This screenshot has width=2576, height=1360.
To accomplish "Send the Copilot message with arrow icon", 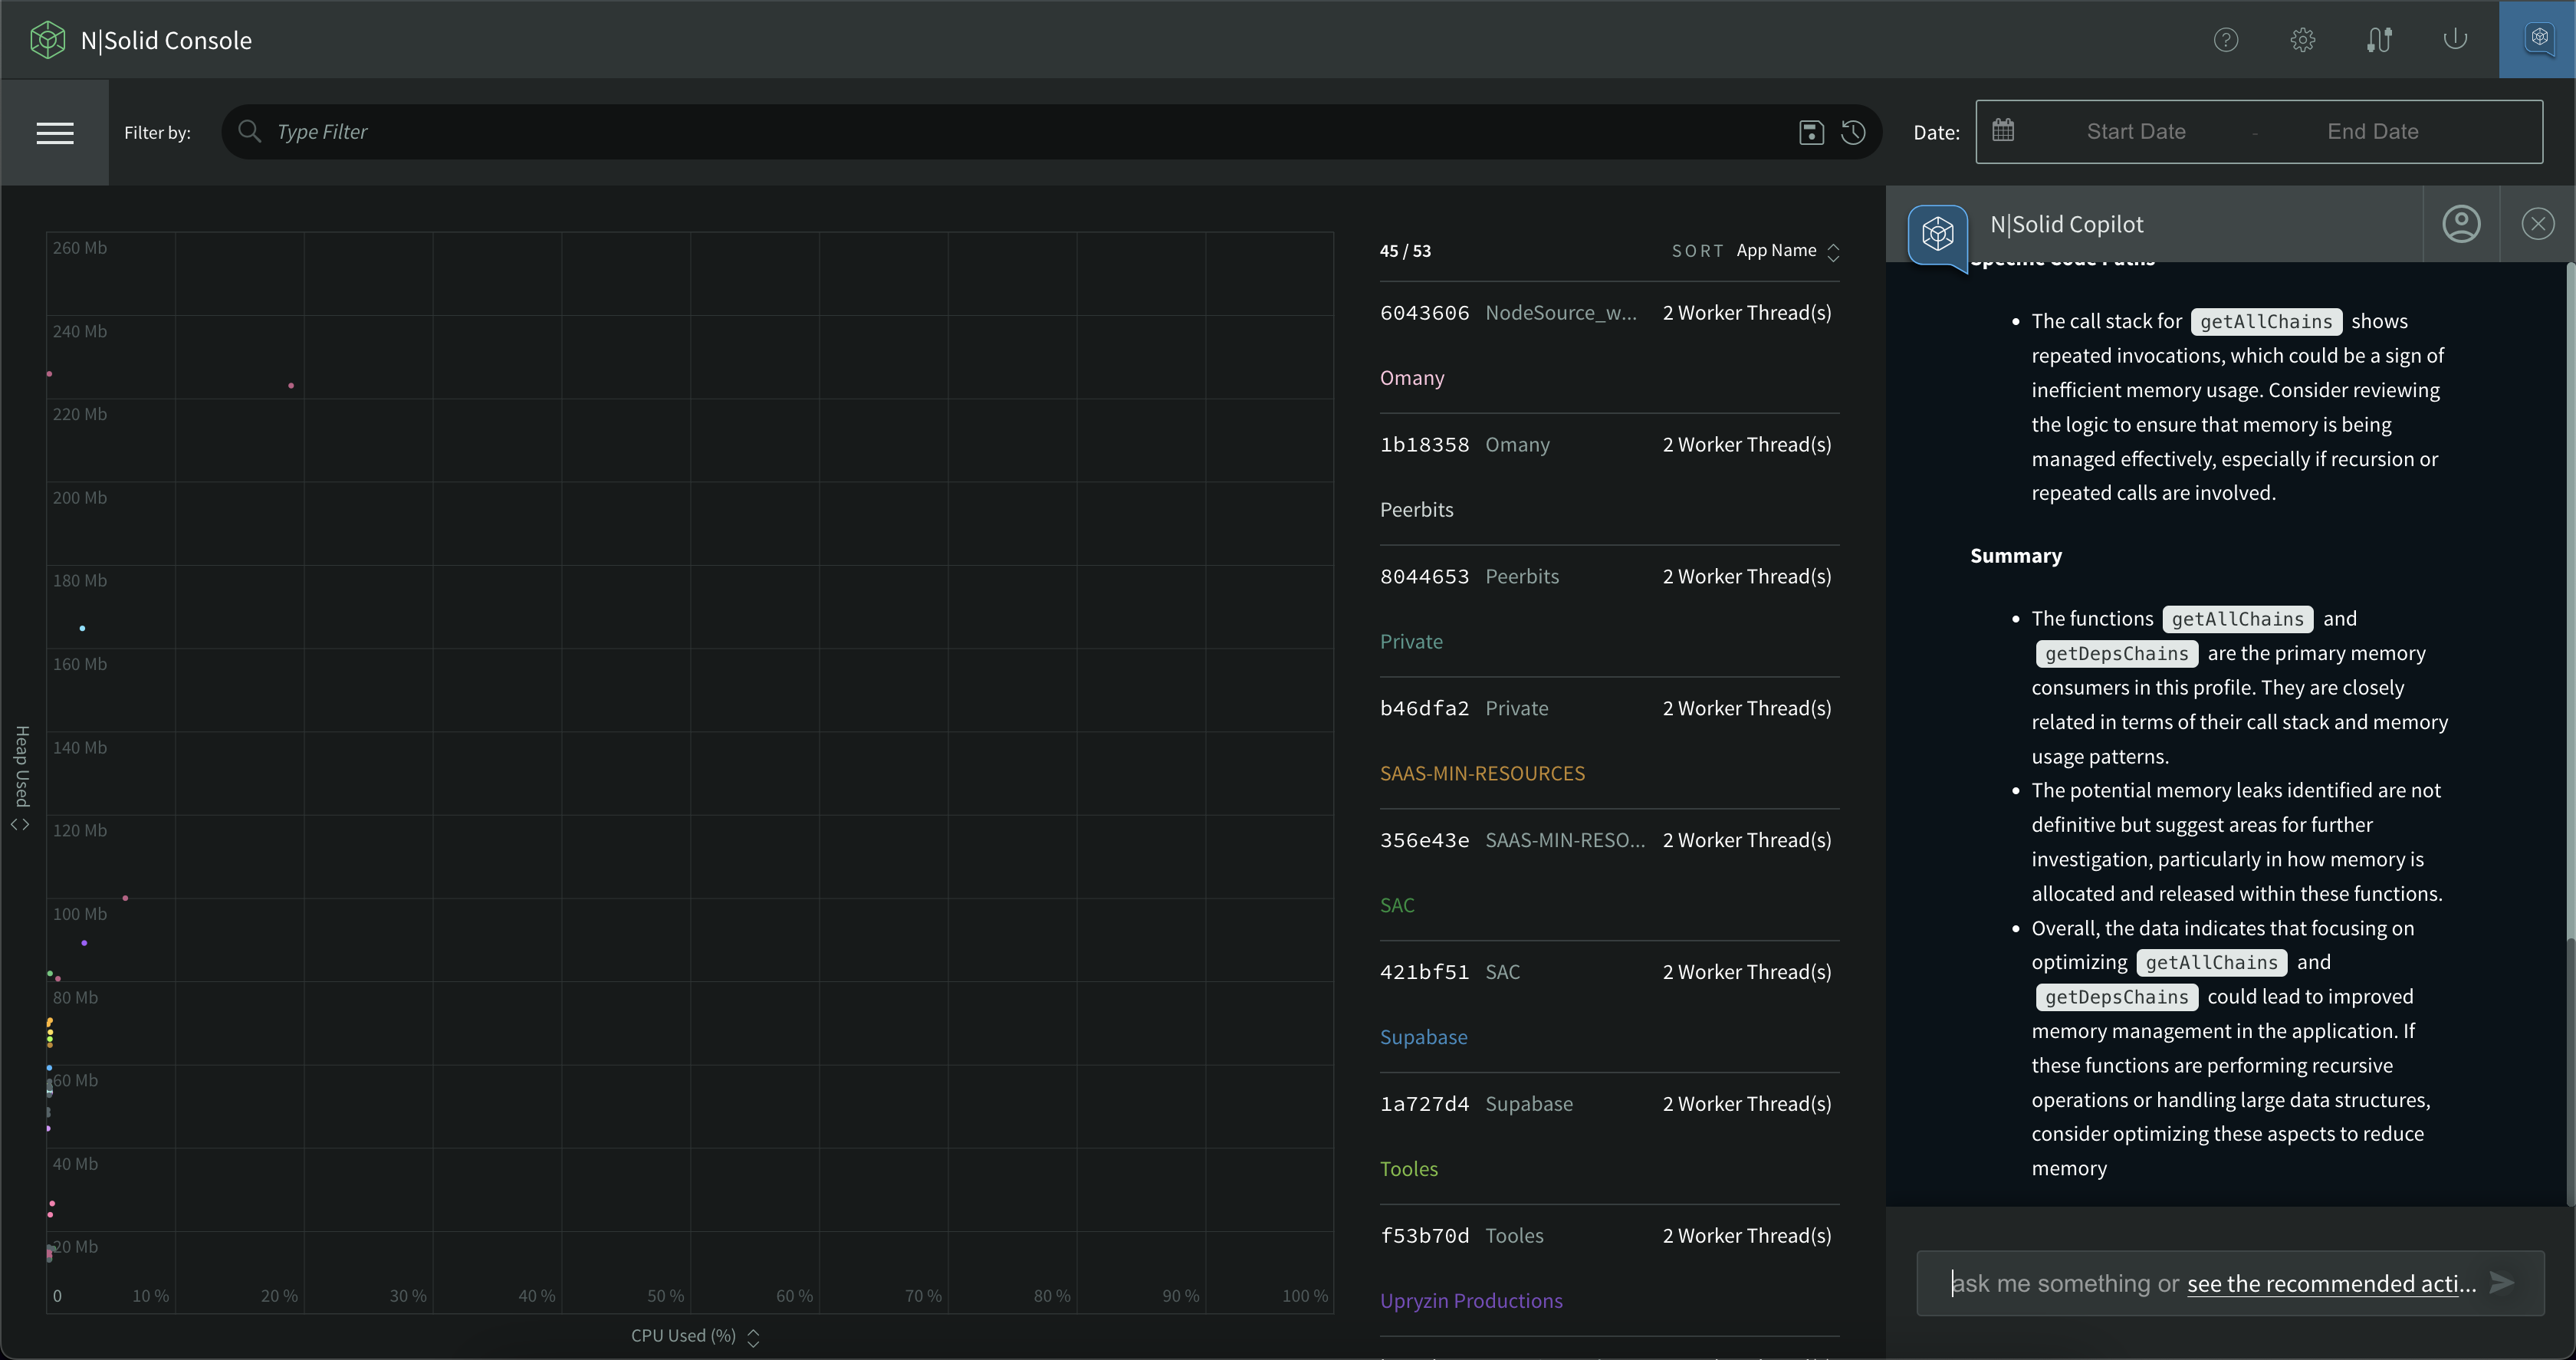I will coord(2501,1282).
